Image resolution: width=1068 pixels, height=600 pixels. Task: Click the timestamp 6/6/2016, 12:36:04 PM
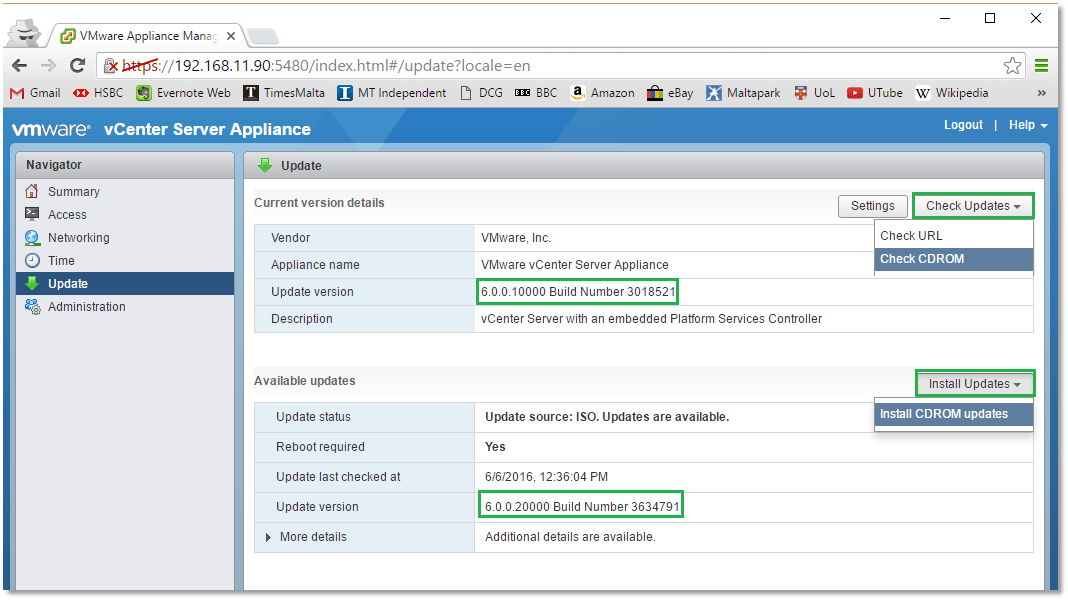546,477
